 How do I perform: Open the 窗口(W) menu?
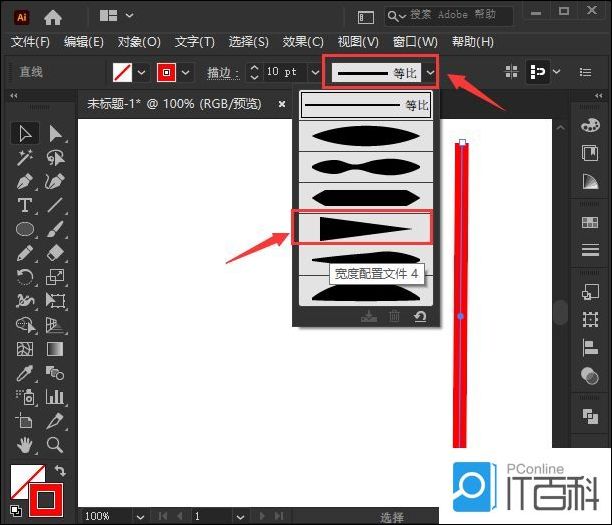point(415,41)
